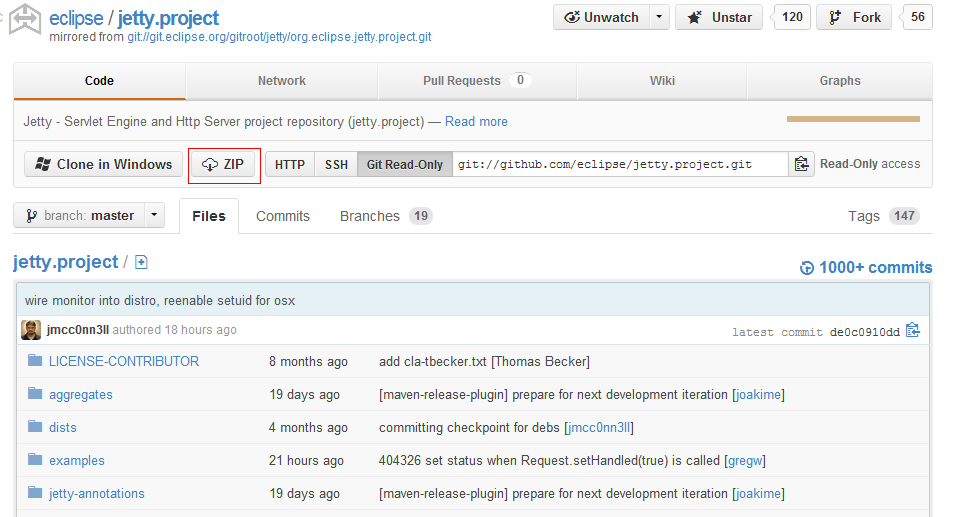
Task: Open latest commit de0c0910dd
Action: pos(864,332)
